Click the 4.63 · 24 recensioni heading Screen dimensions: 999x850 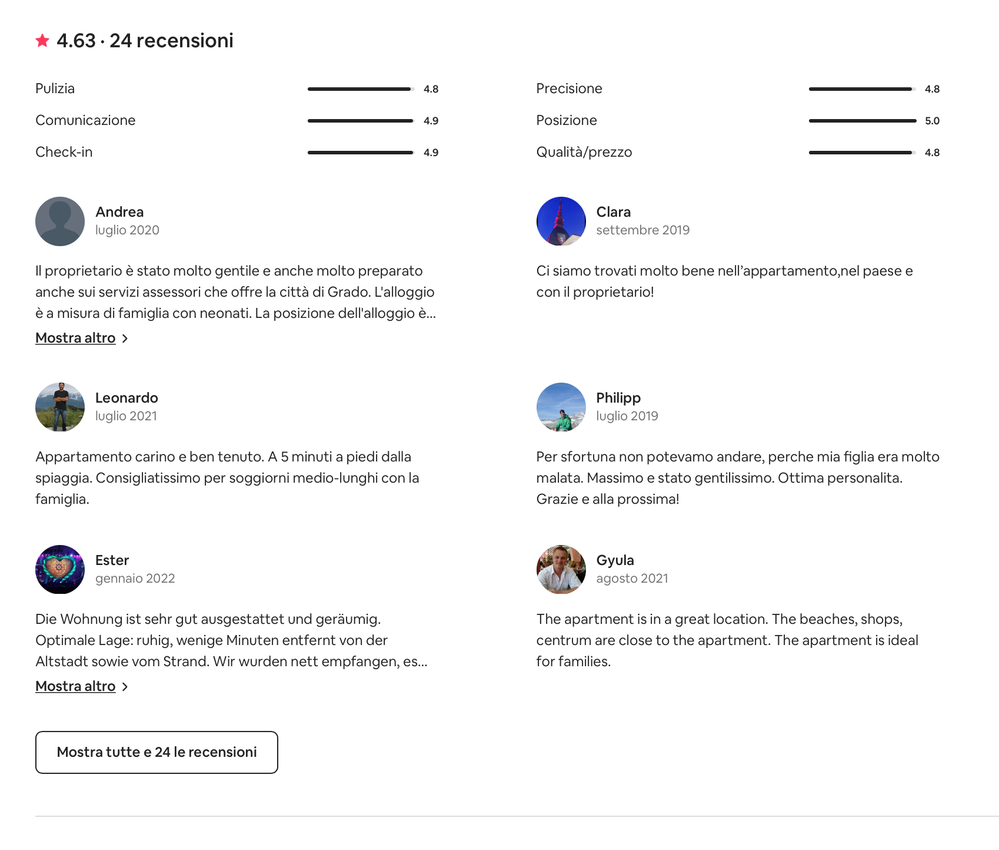(145, 41)
